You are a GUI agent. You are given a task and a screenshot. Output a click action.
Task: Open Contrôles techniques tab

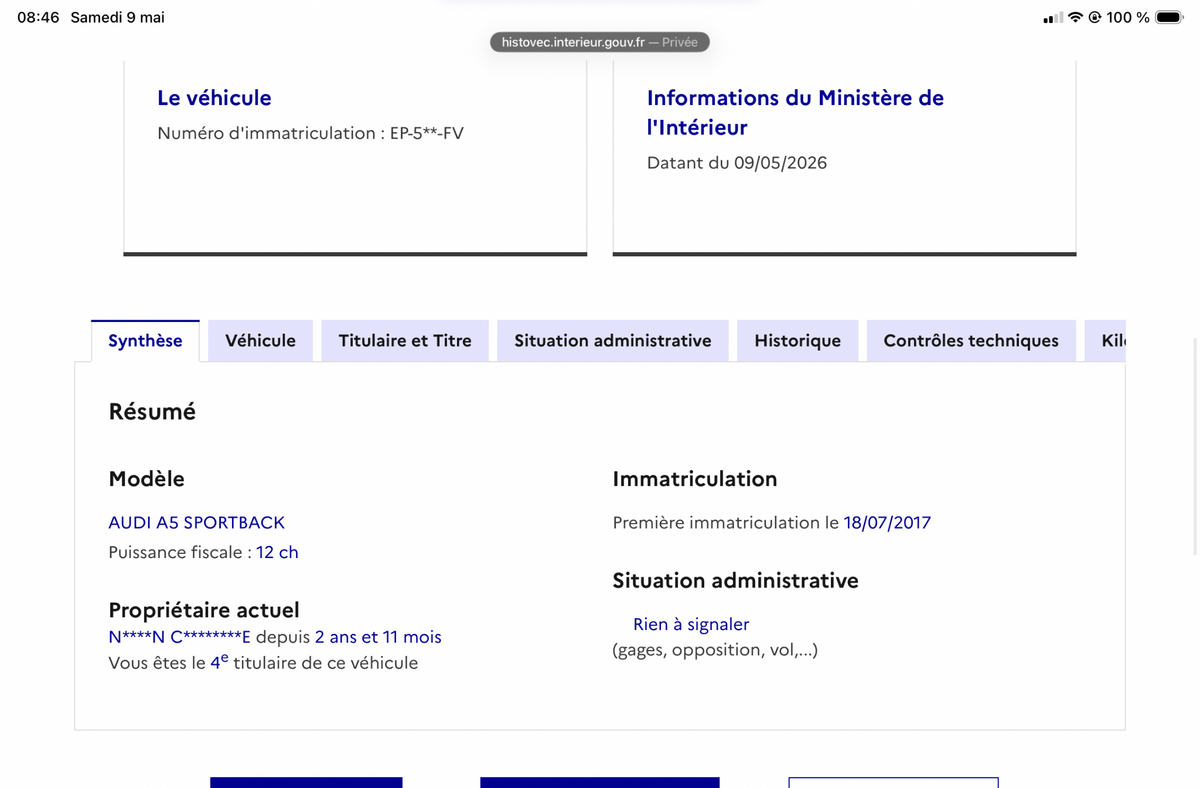pos(971,340)
